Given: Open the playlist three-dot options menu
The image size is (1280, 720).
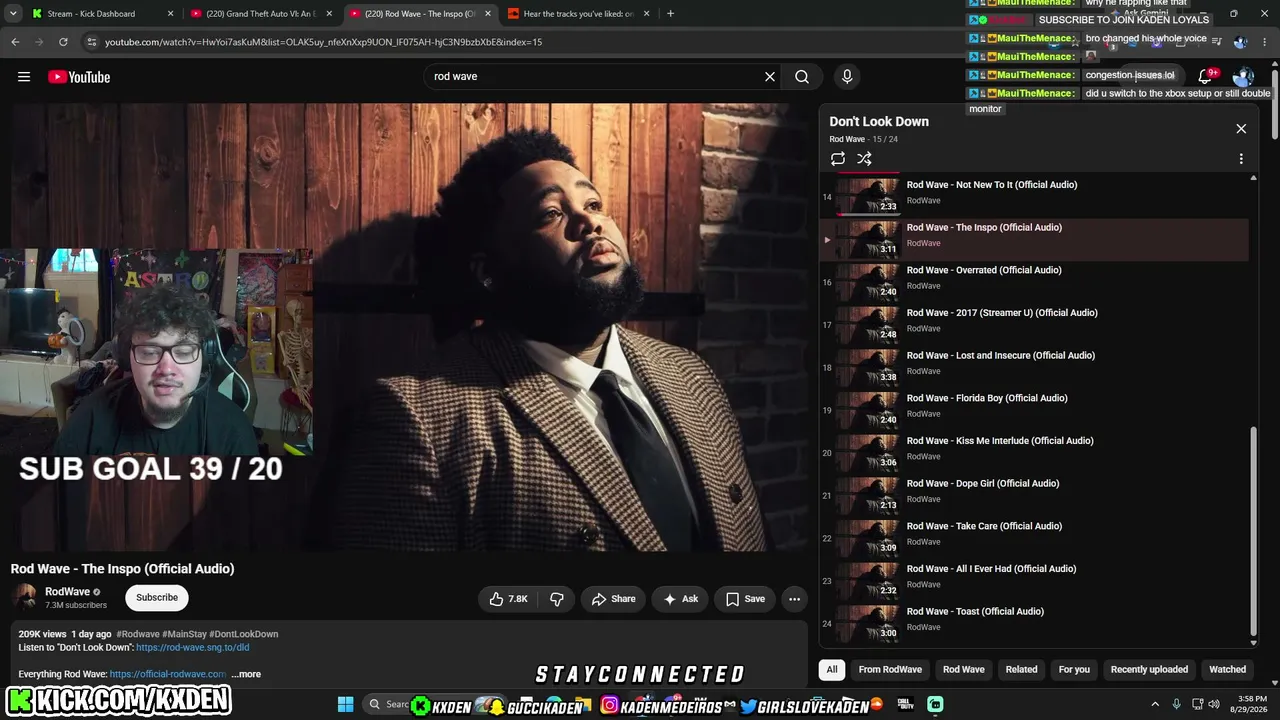Looking at the screenshot, I should click(1241, 159).
